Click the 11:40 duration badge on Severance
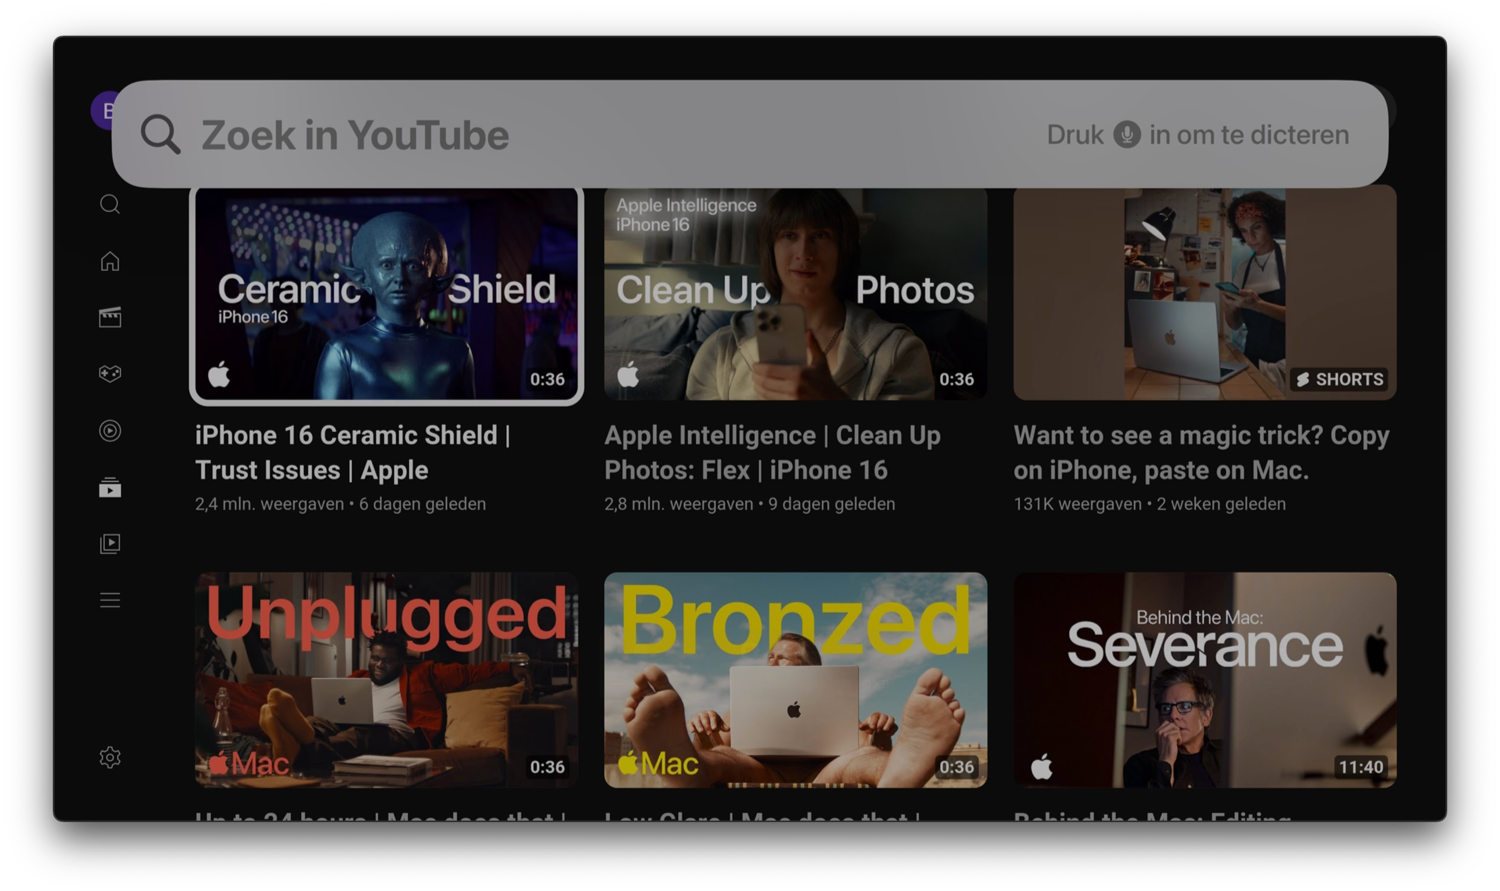Screen dimensions: 1500x891 tap(1361, 767)
